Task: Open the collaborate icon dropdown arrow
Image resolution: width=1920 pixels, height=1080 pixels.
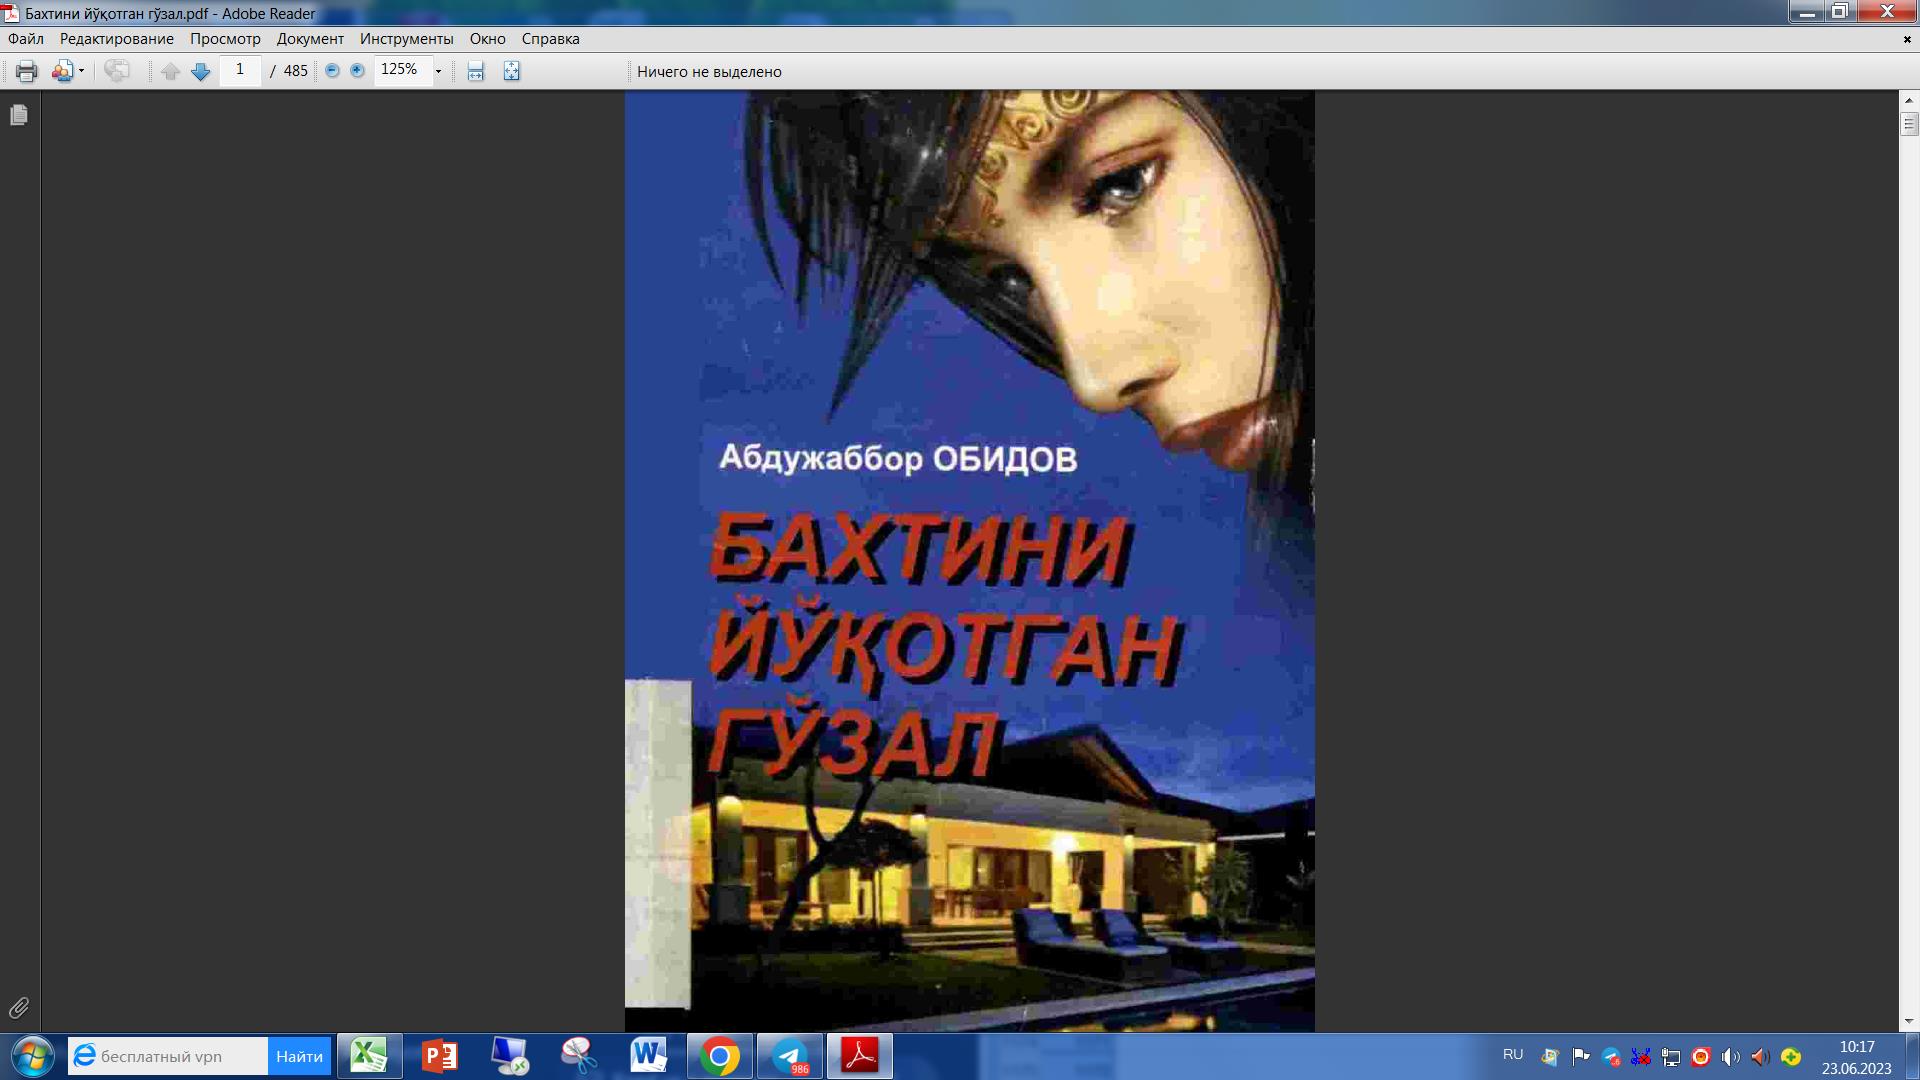Action: [81, 71]
